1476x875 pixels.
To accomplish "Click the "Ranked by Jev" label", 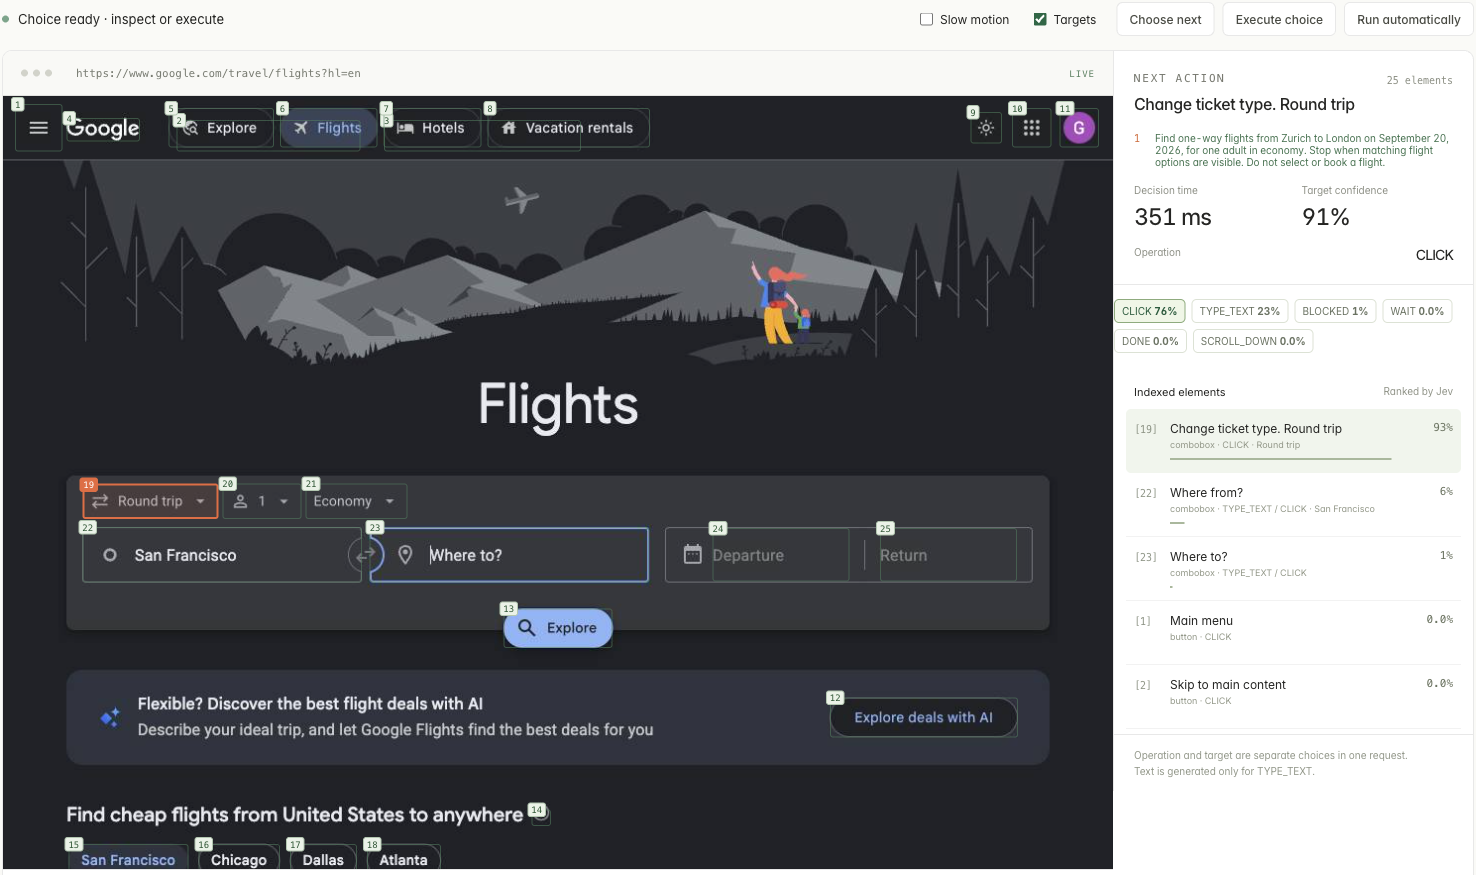I will [x=1418, y=391].
